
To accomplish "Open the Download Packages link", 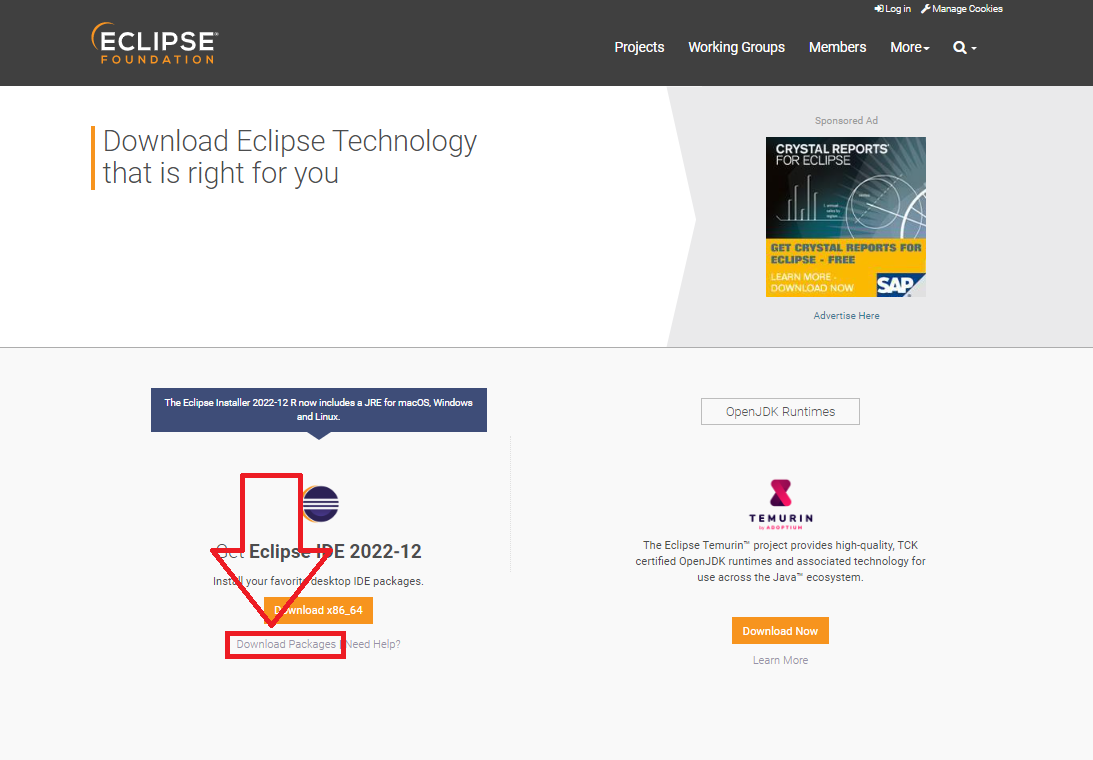I will (x=286, y=644).
